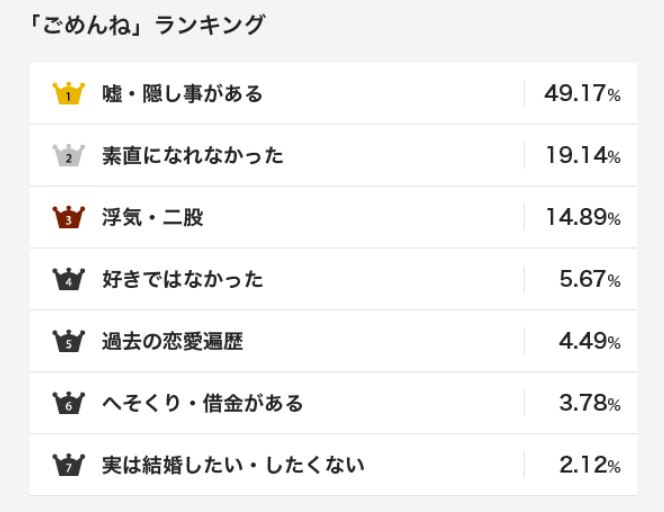Click the black rank 6 crown icon
Viewport: 664px width, 512px height.
click(x=68, y=403)
